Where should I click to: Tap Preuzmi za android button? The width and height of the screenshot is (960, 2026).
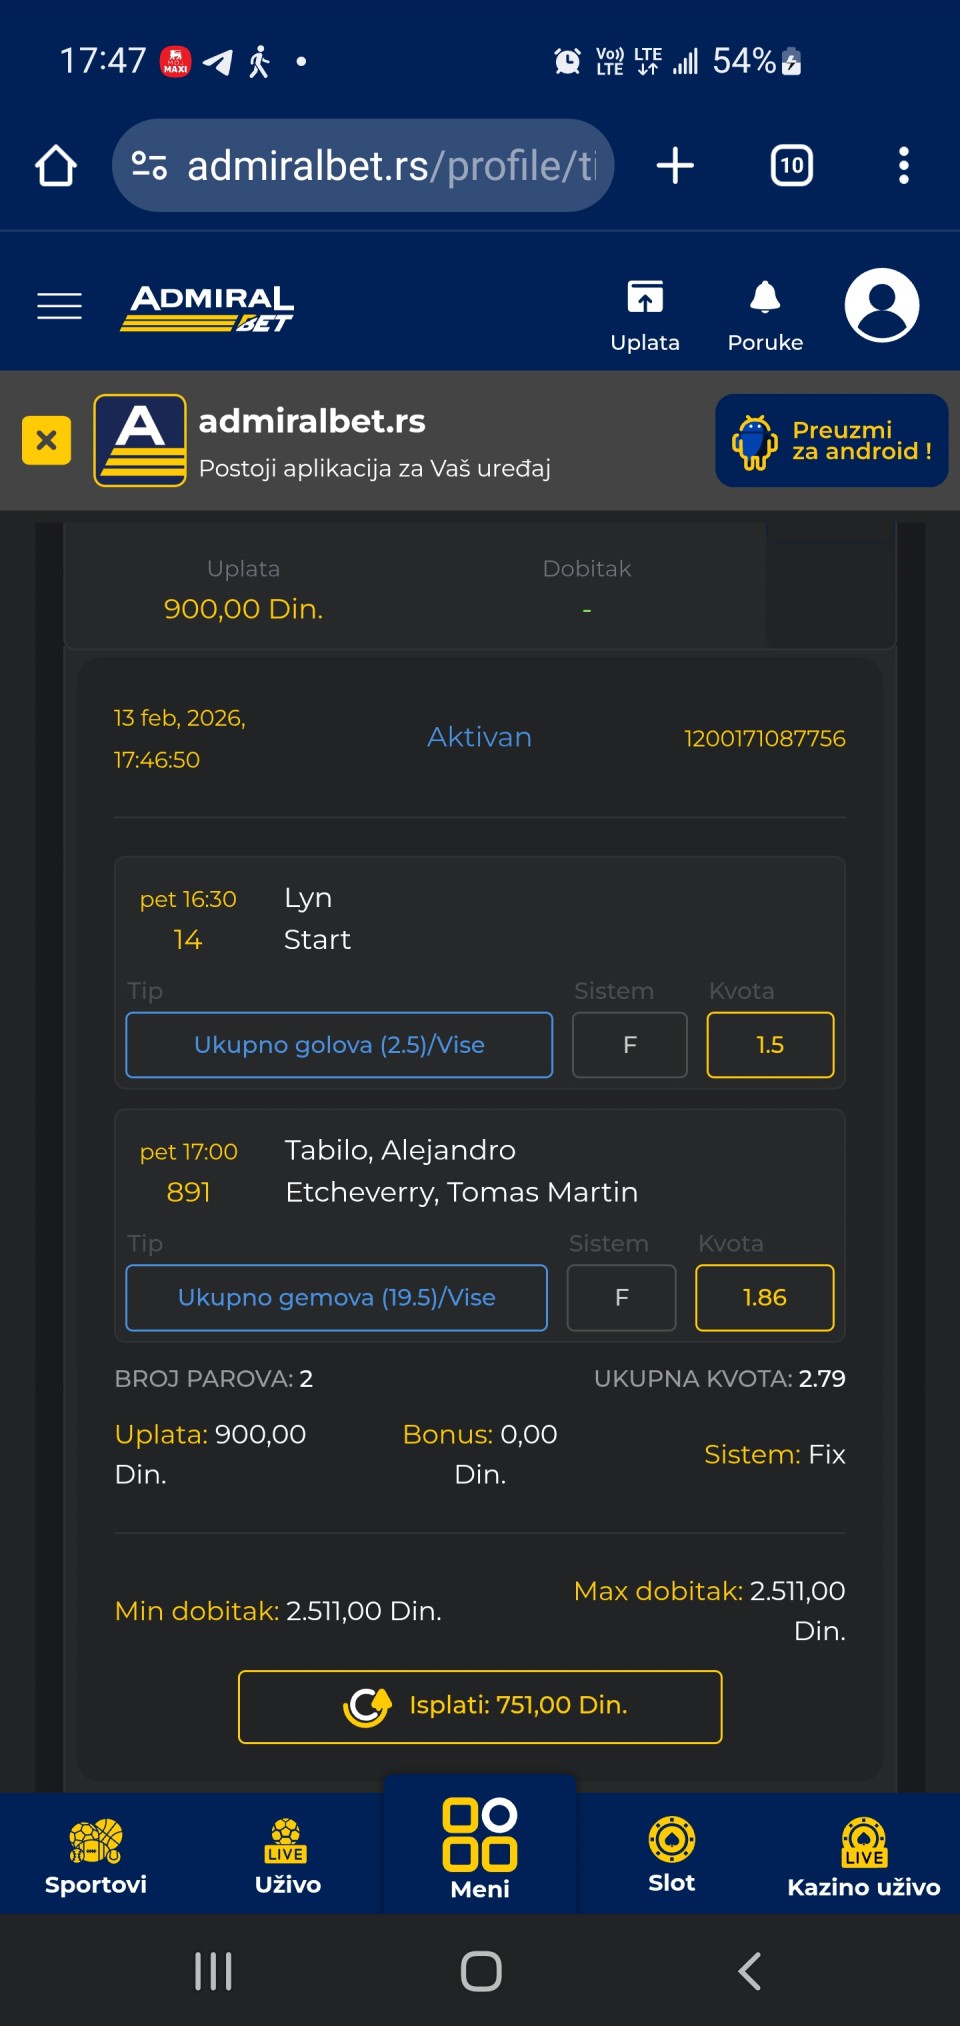click(831, 441)
